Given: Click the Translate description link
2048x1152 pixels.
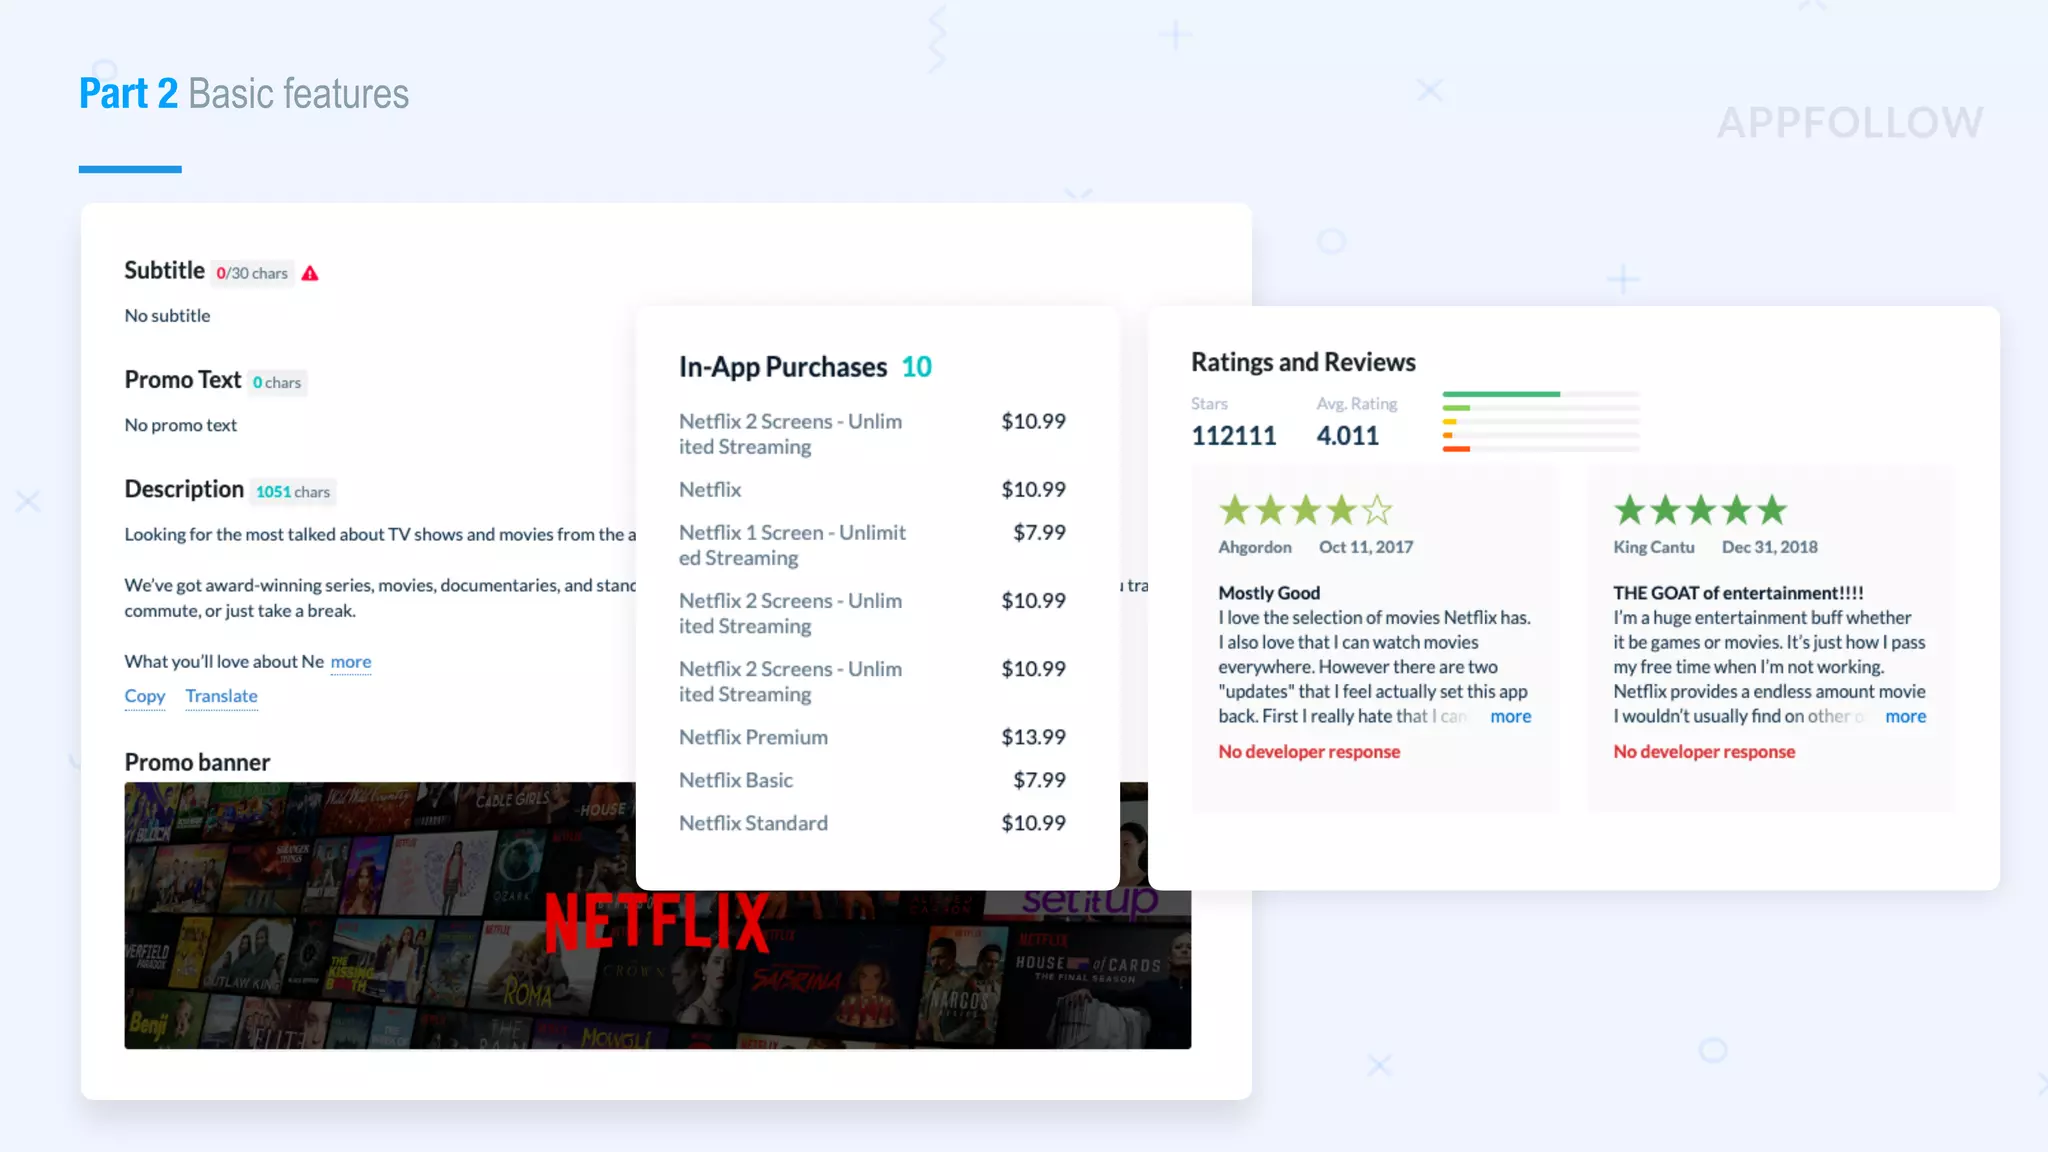Looking at the screenshot, I should point(221,696).
